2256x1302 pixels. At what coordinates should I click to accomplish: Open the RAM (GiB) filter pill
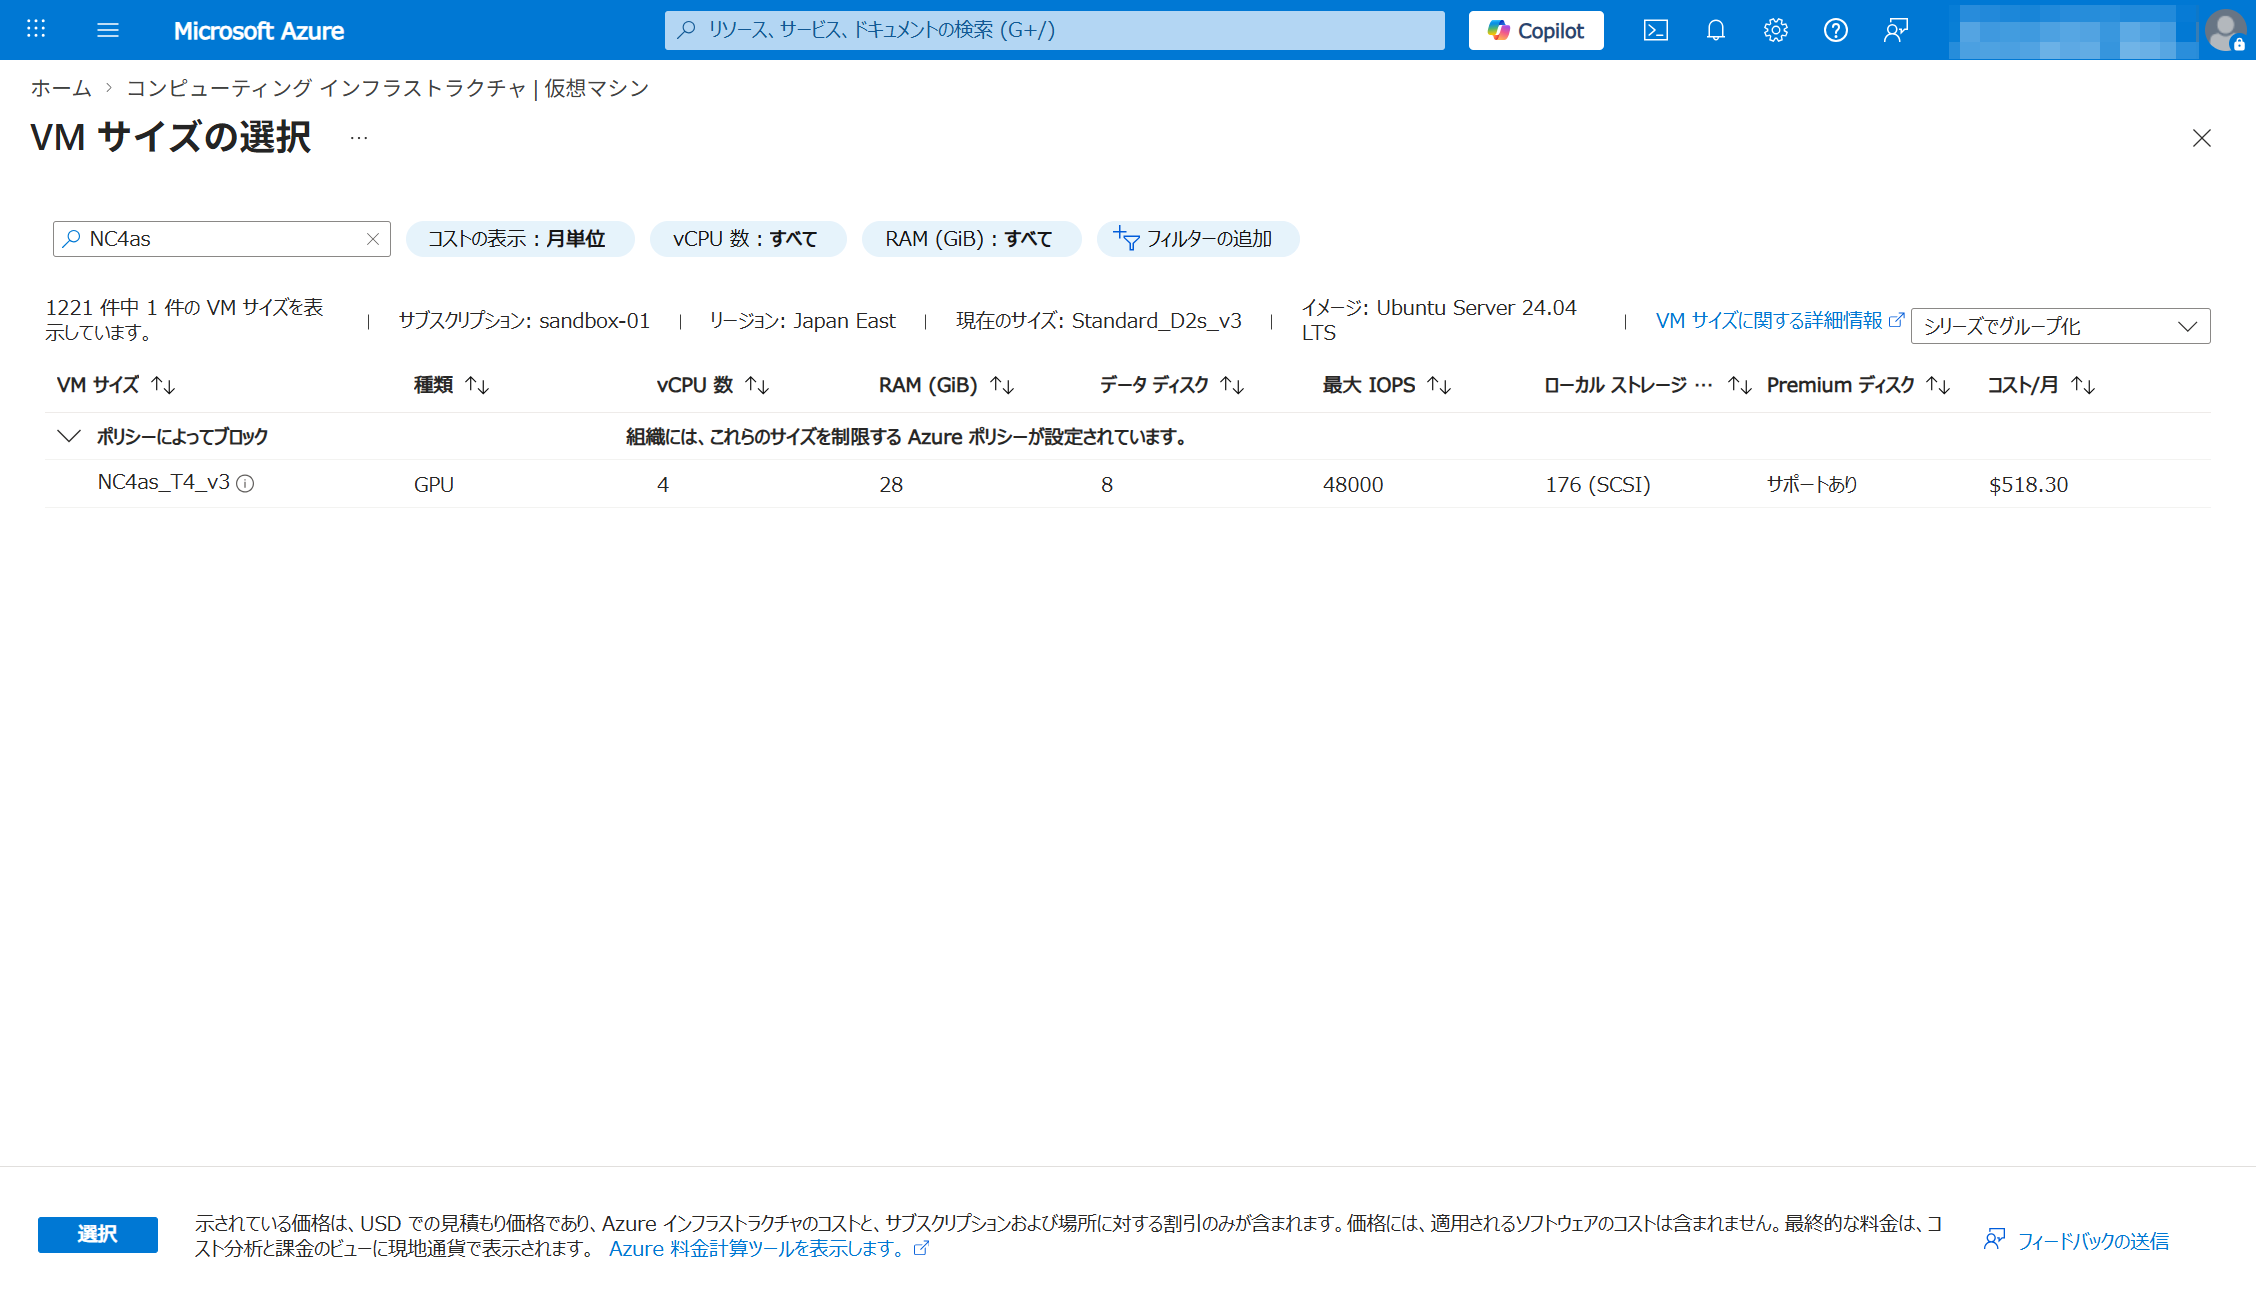(969, 239)
